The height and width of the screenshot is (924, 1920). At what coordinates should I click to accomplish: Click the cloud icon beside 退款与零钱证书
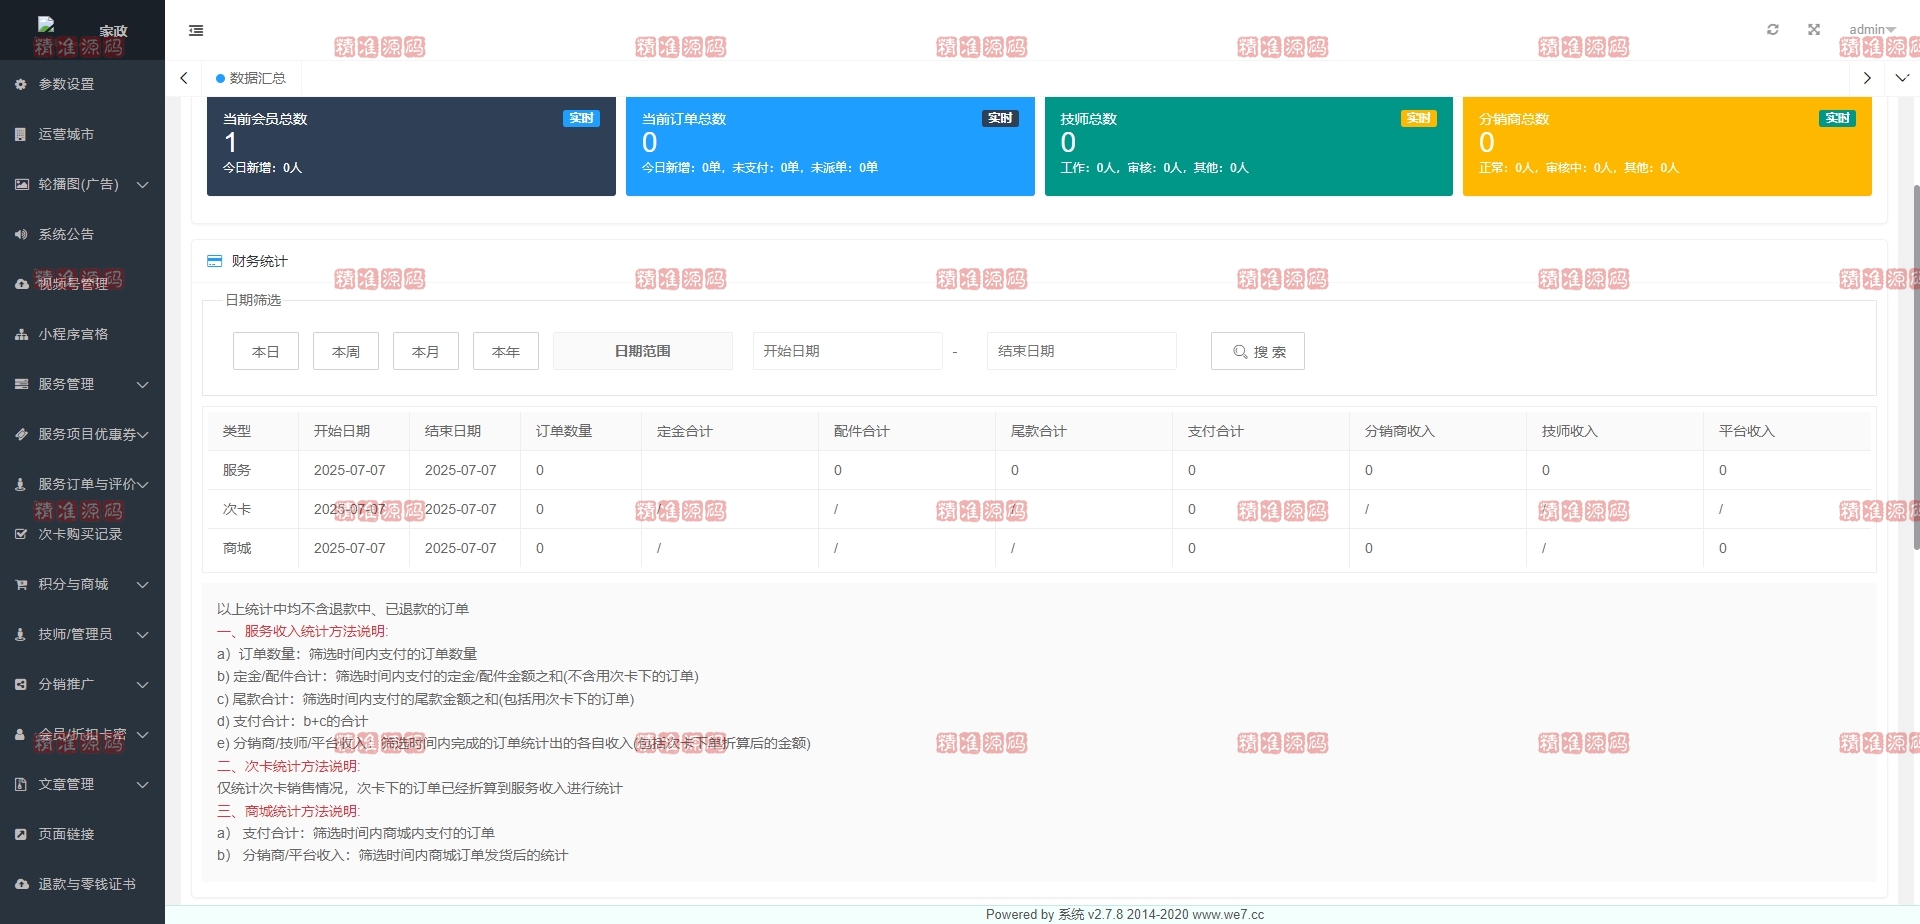(21, 884)
